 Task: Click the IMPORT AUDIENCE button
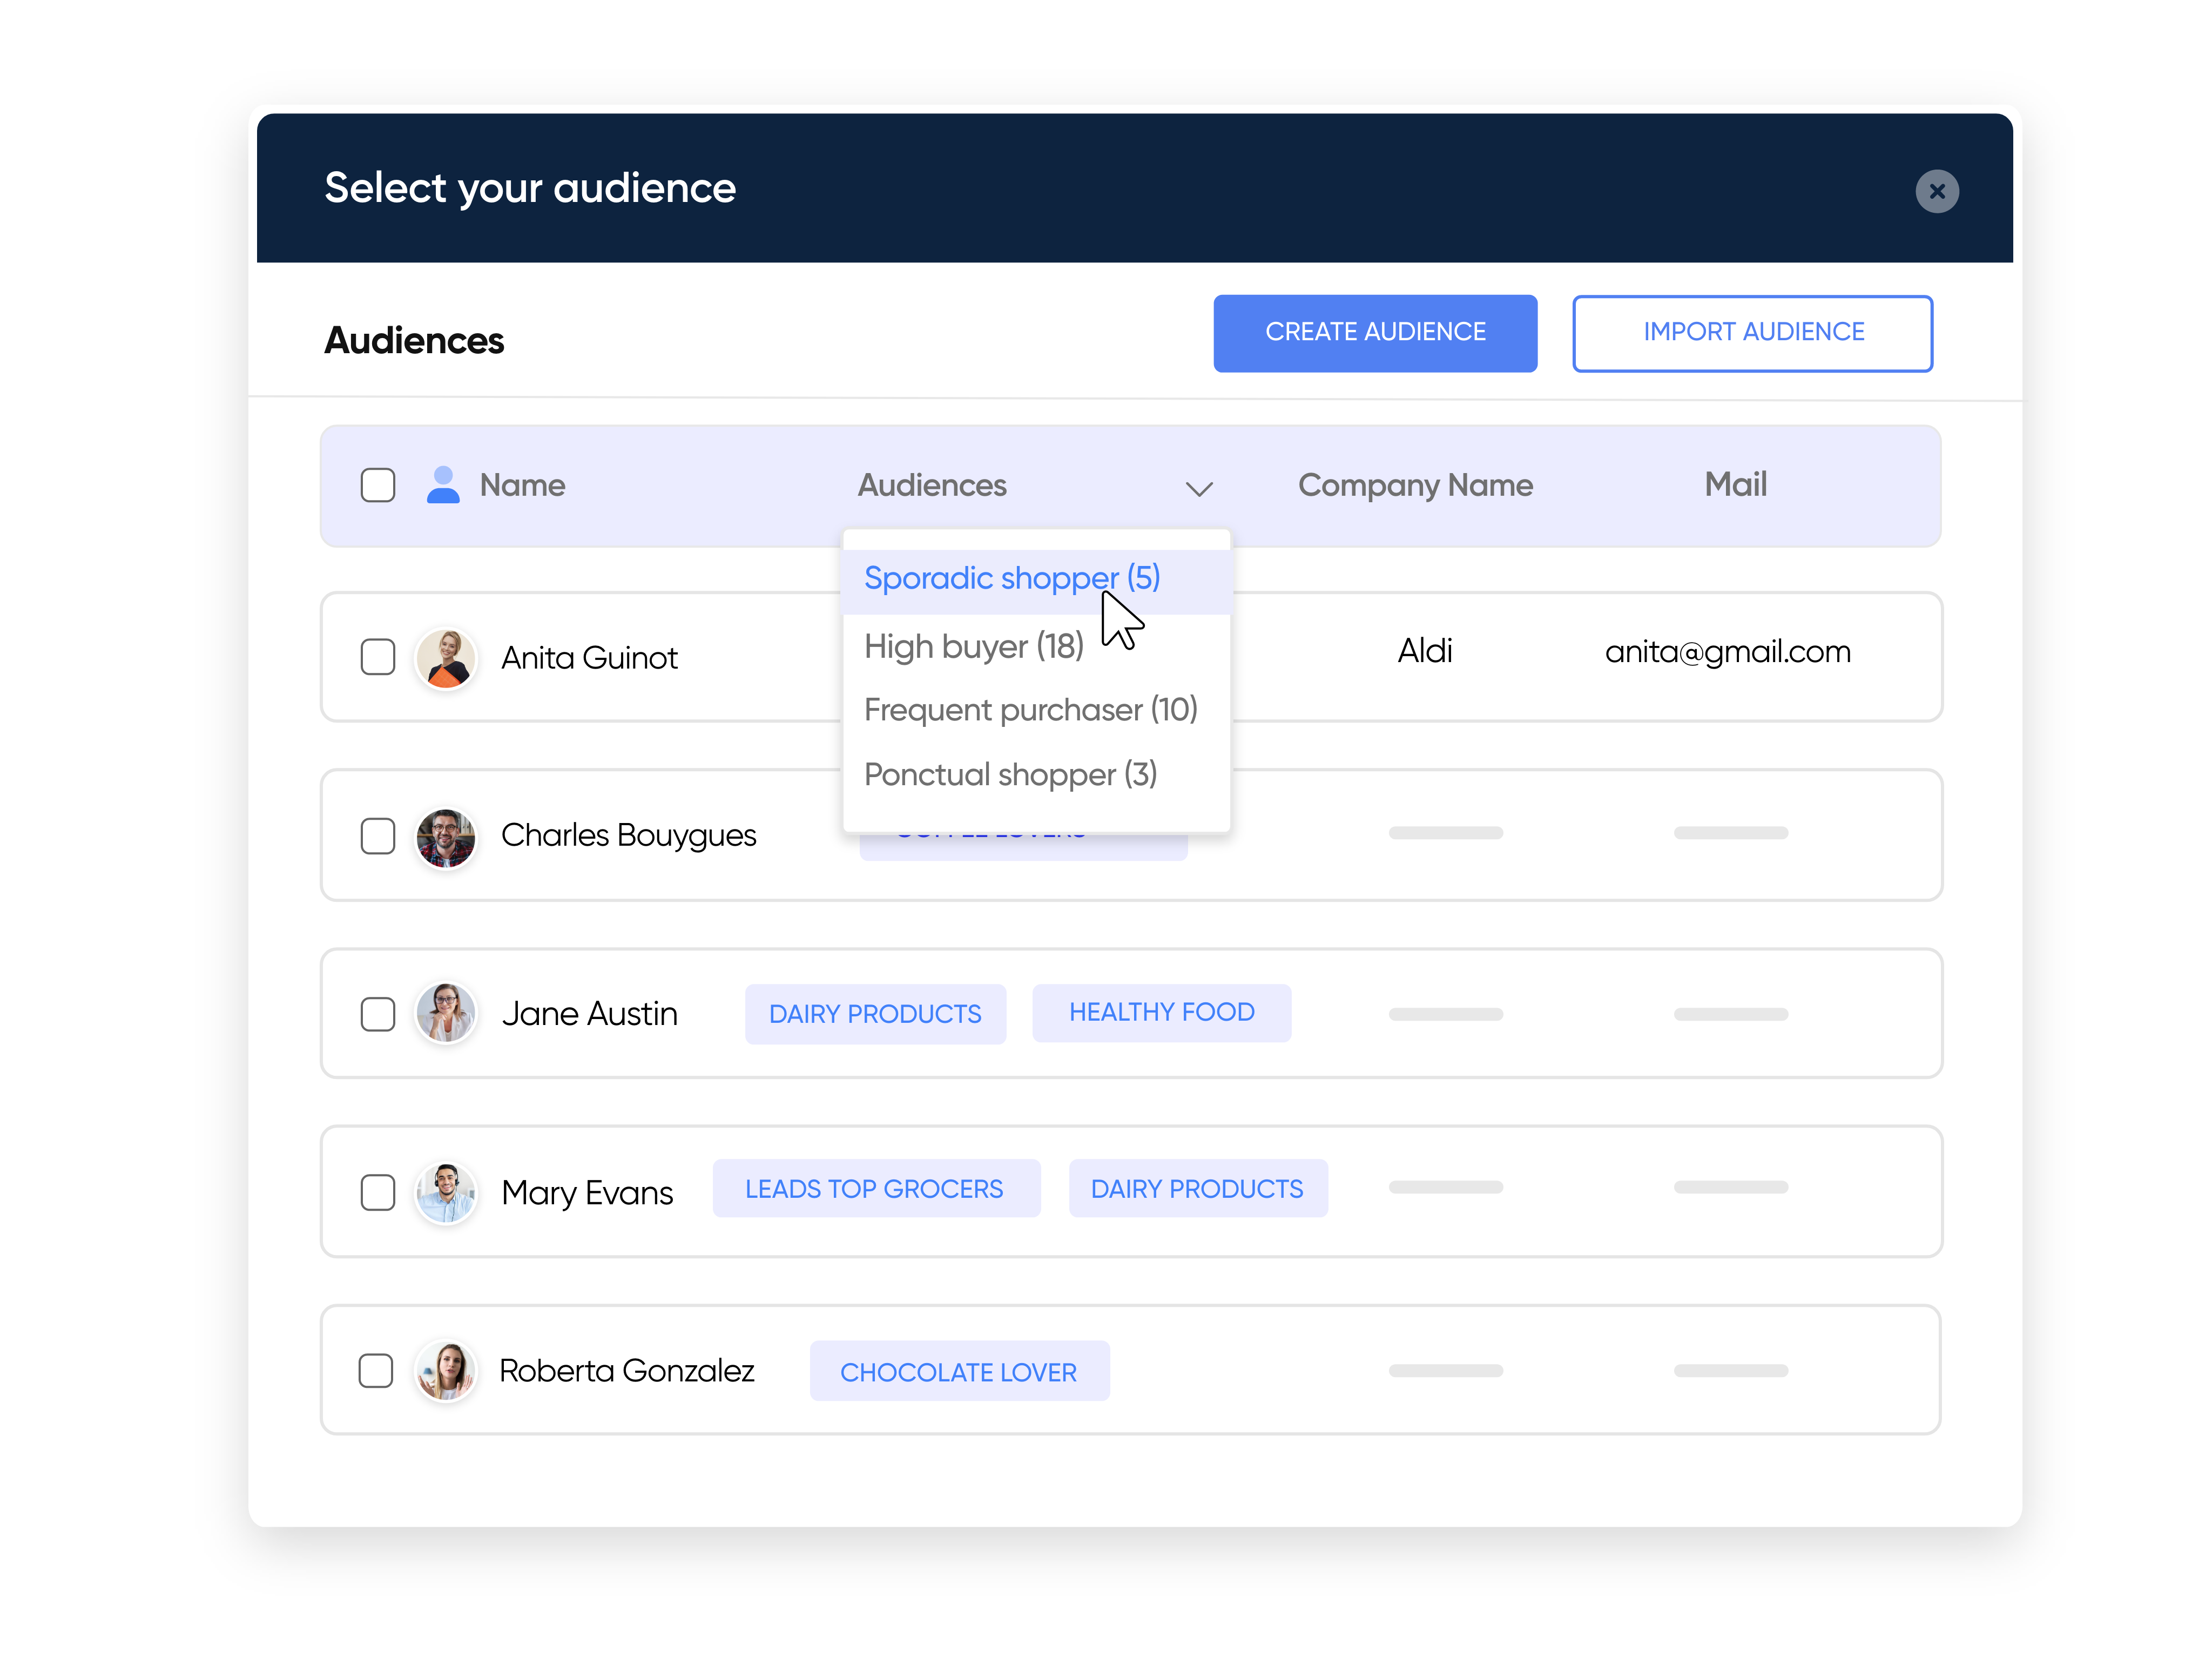coord(1753,333)
